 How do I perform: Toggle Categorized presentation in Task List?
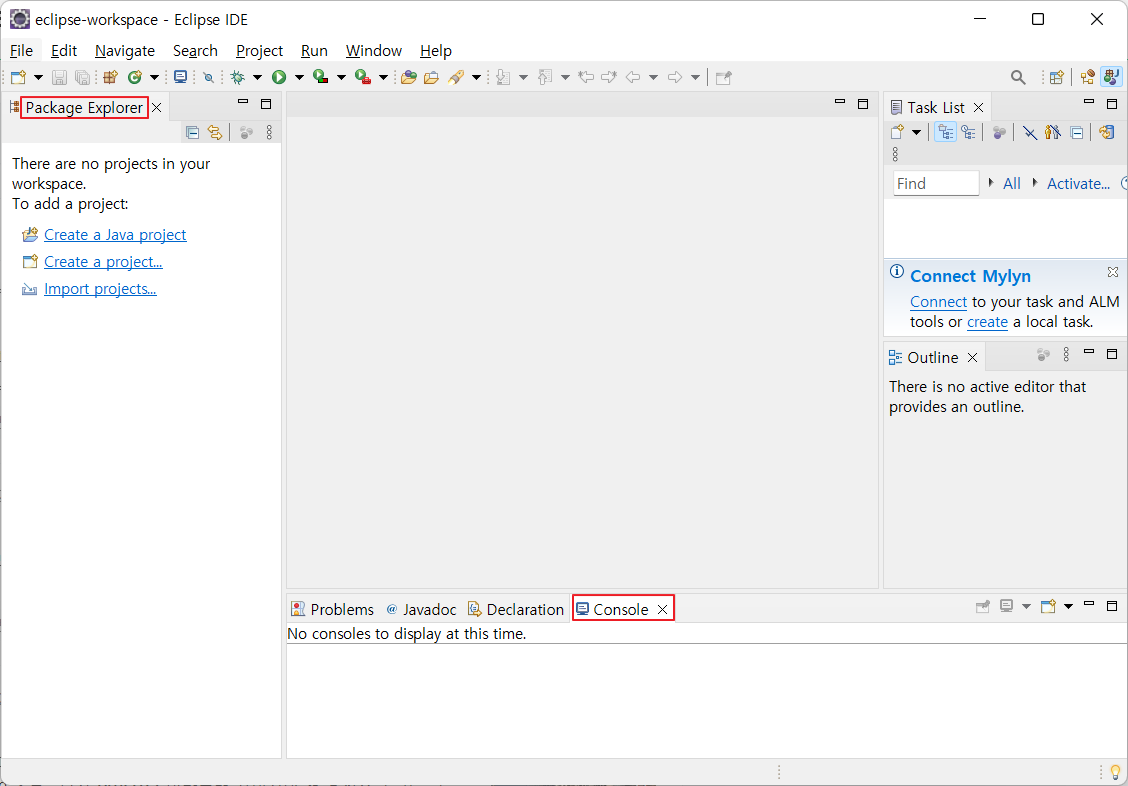pyautogui.click(x=945, y=132)
